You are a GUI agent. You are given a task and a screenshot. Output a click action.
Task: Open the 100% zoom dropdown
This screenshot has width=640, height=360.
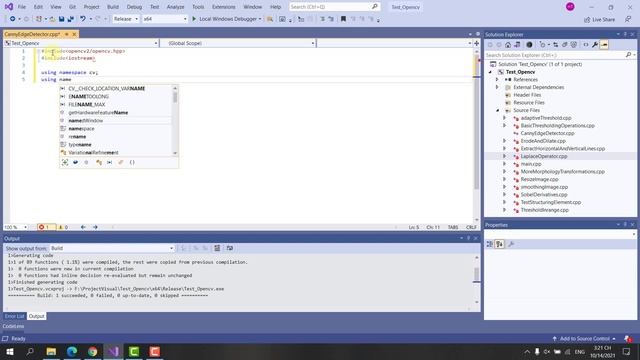coord(16,227)
